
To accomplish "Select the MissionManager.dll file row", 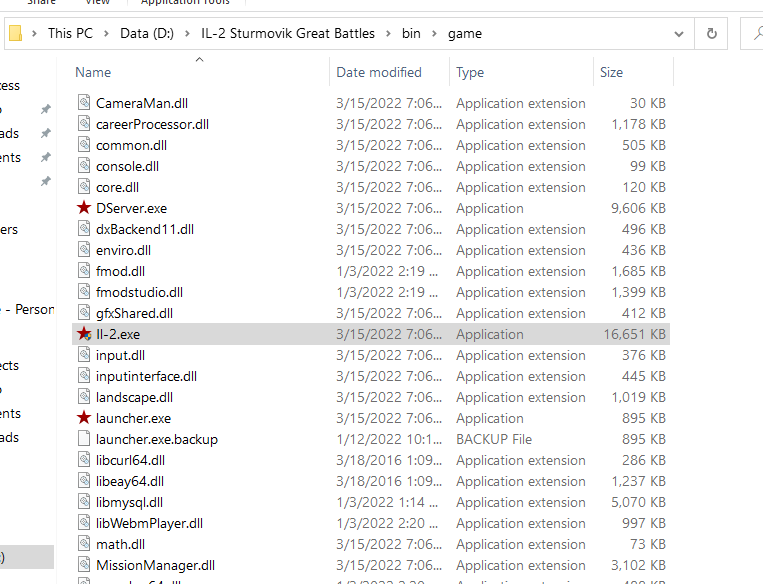I will pyautogui.click(x=155, y=565).
